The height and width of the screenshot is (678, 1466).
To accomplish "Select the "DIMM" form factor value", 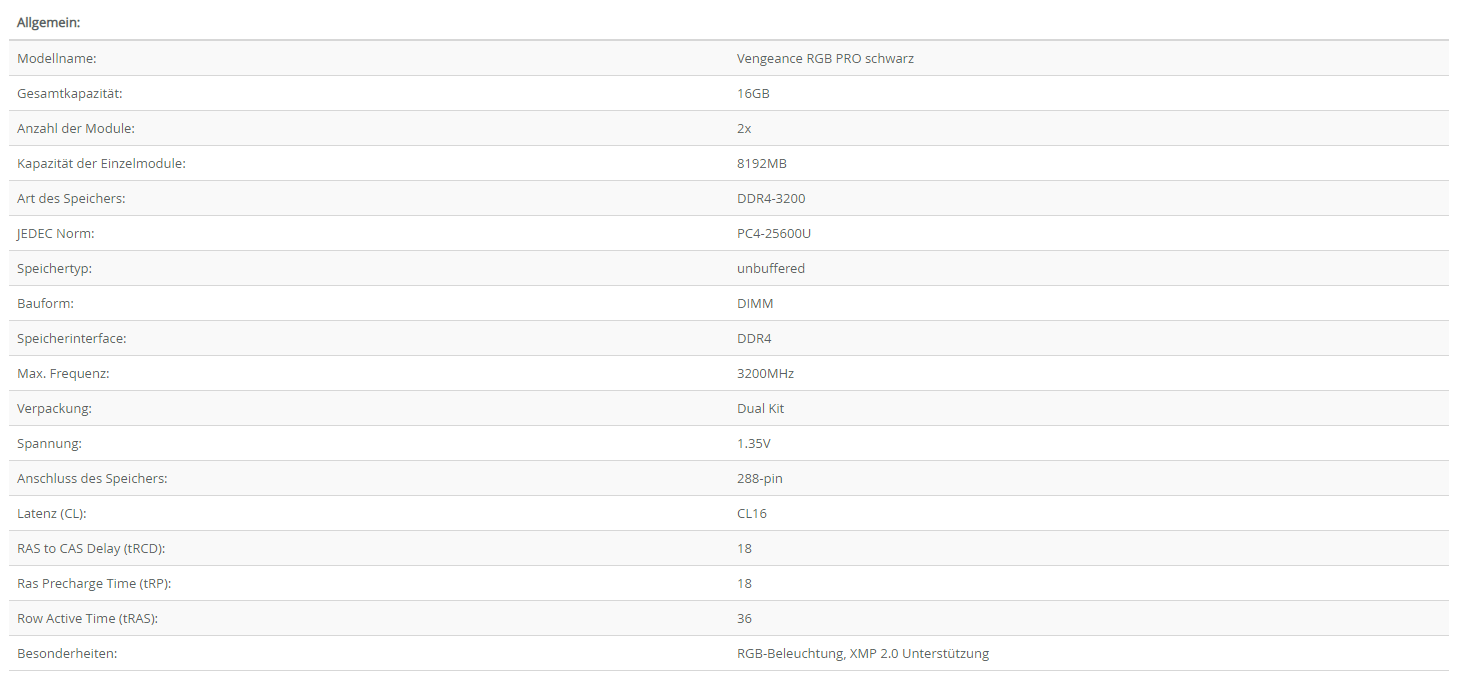I will [x=755, y=304].
